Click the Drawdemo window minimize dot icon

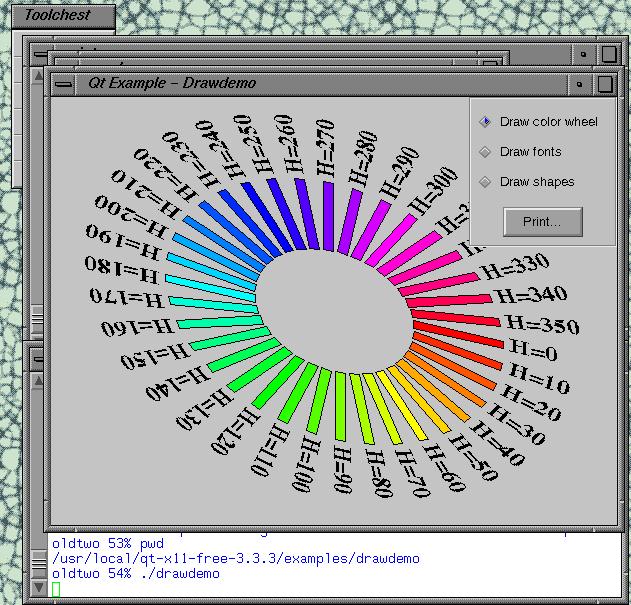point(579,85)
